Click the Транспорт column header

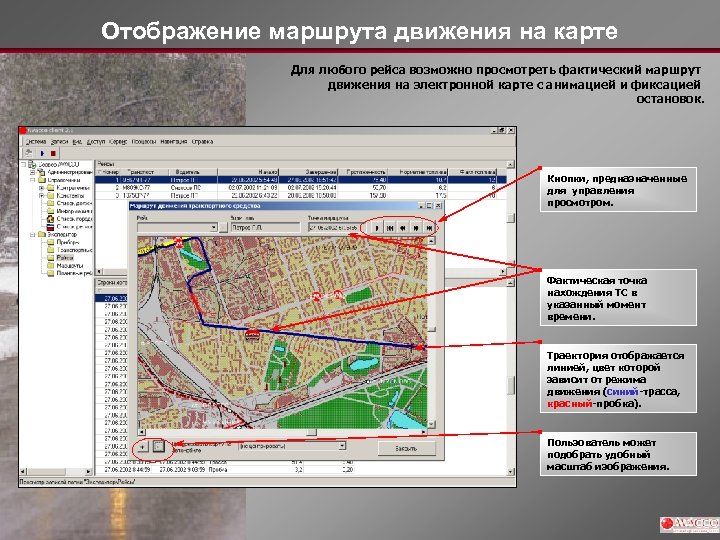click(144, 172)
